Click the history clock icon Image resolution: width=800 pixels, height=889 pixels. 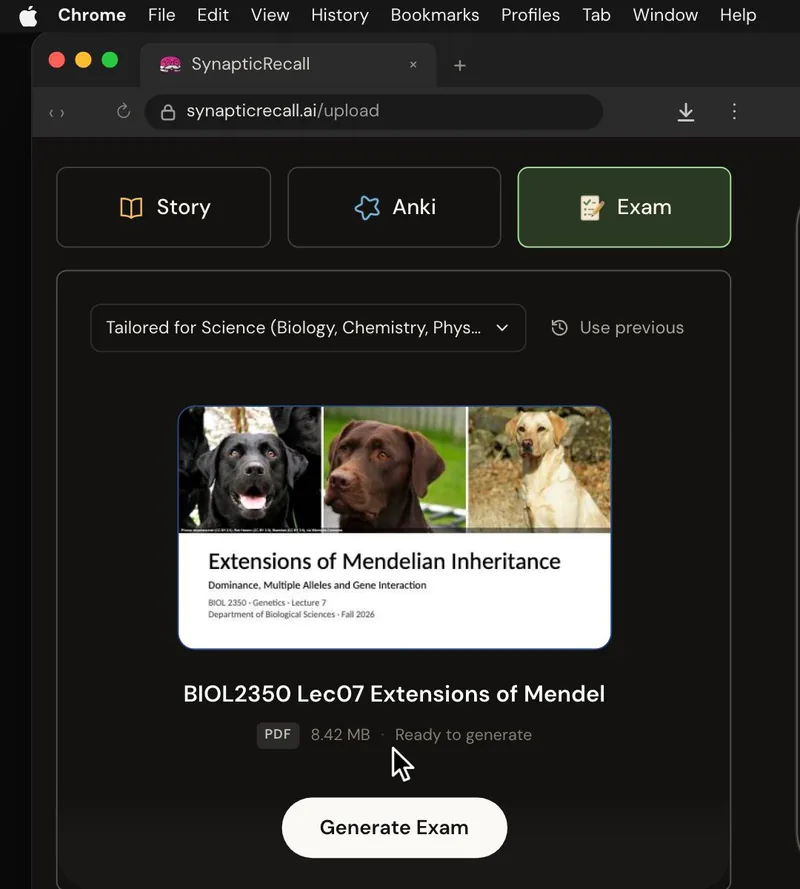pyautogui.click(x=560, y=328)
